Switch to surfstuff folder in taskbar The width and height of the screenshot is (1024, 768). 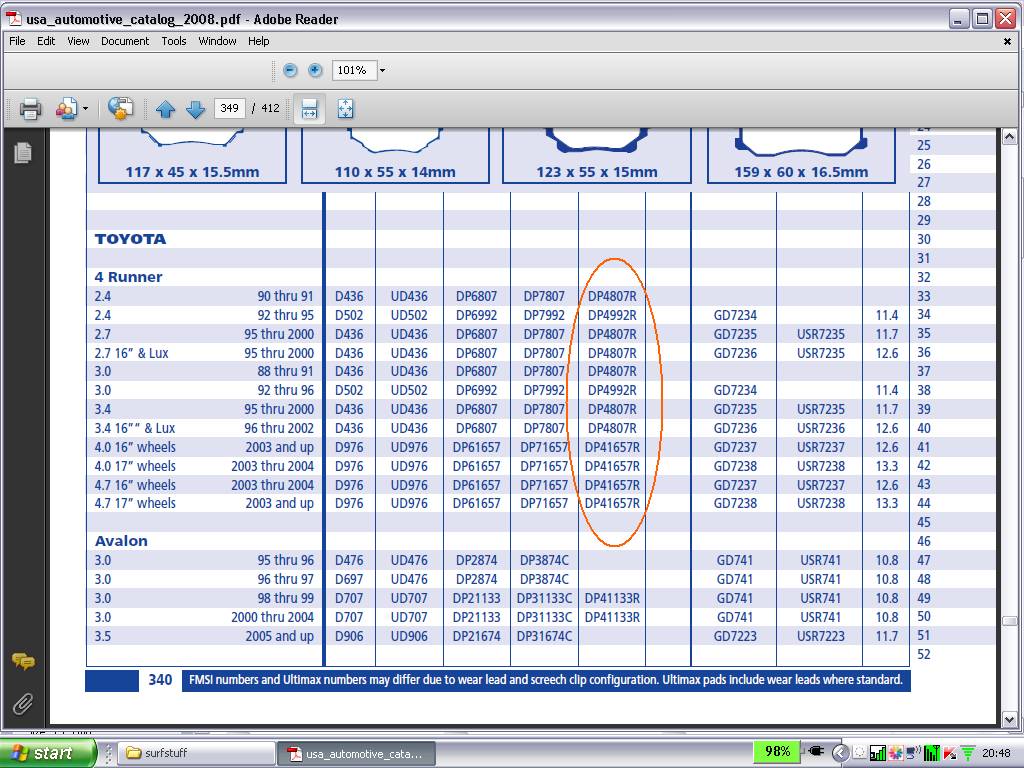pos(197,753)
